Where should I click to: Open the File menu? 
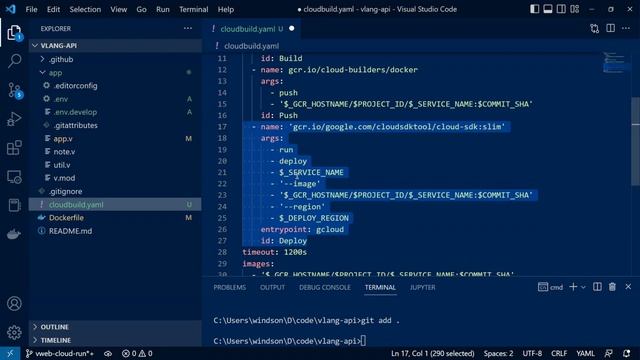[x=31, y=9]
